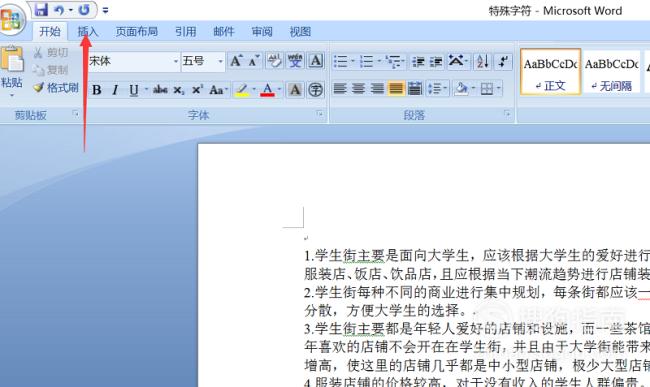
Task: Switch to the 开始 tab
Action: [x=50, y=31]
